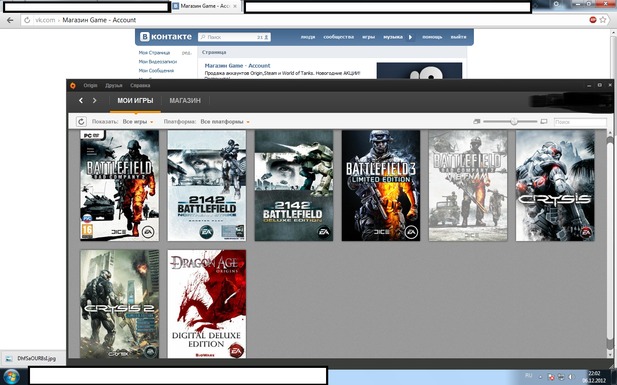Close the Магазин Game browser tab
This screenshot has height=385, width=617.
point(235,6)
